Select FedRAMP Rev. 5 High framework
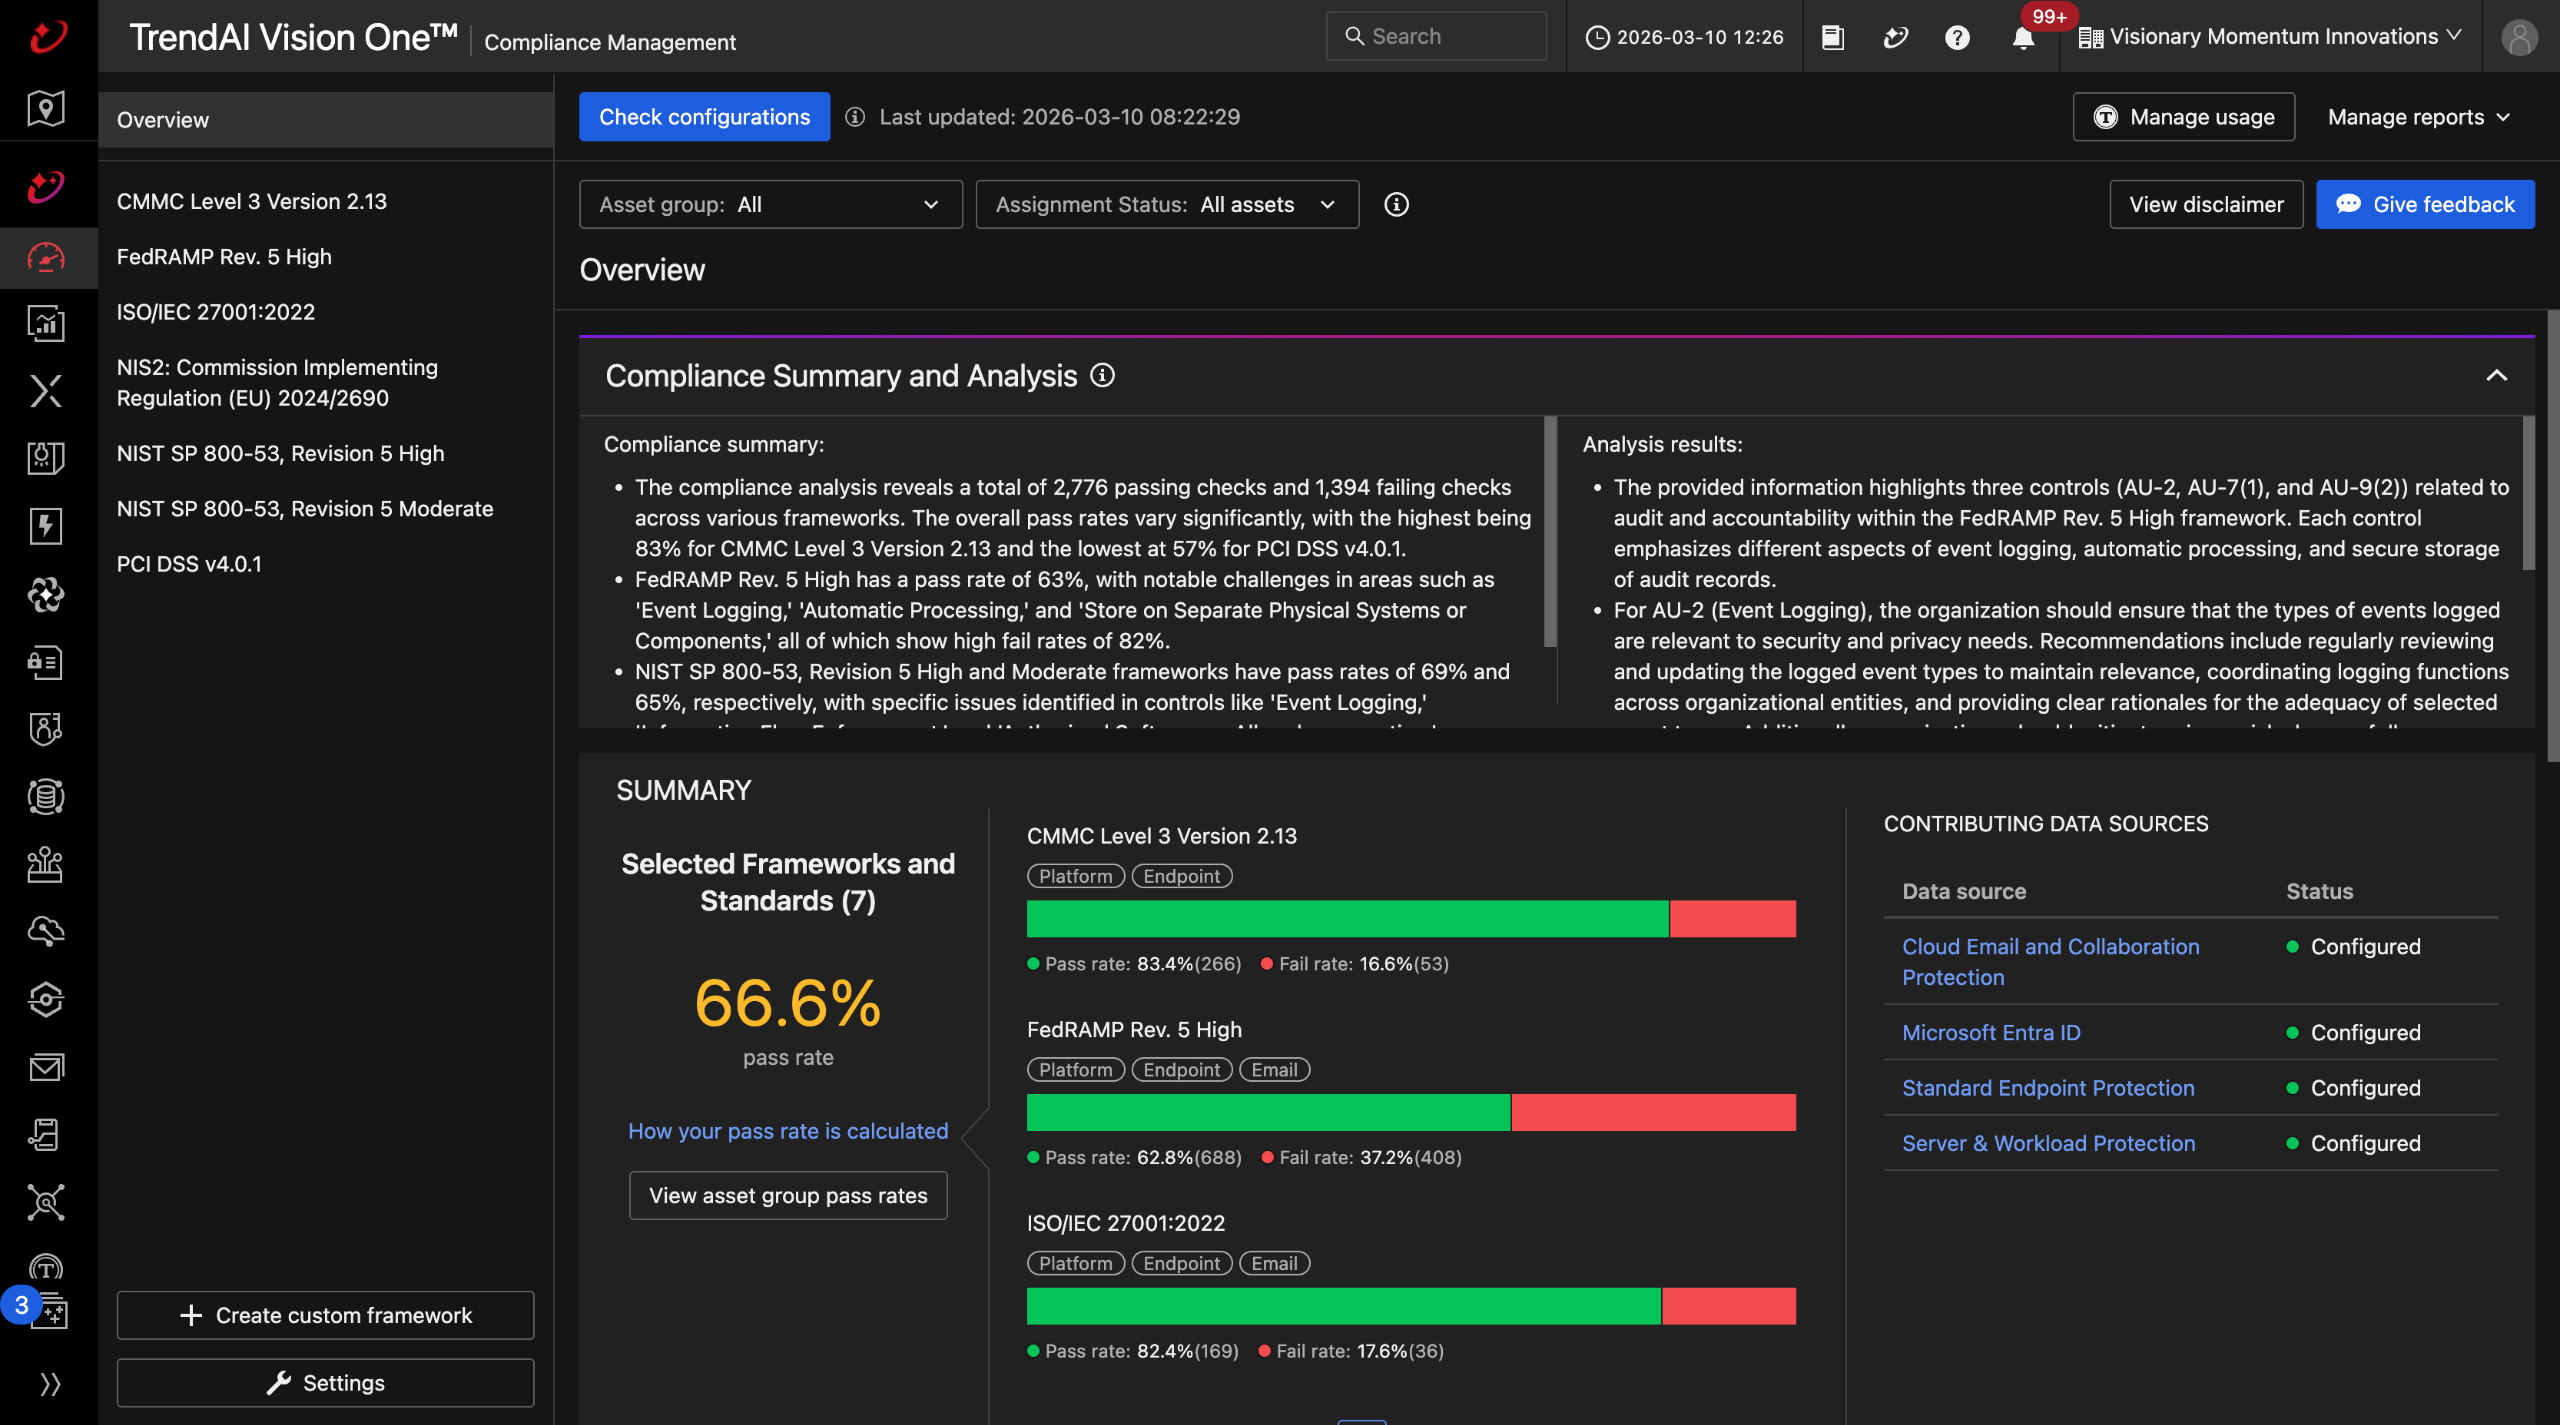 pyautogui.click(x=224, y=257)
